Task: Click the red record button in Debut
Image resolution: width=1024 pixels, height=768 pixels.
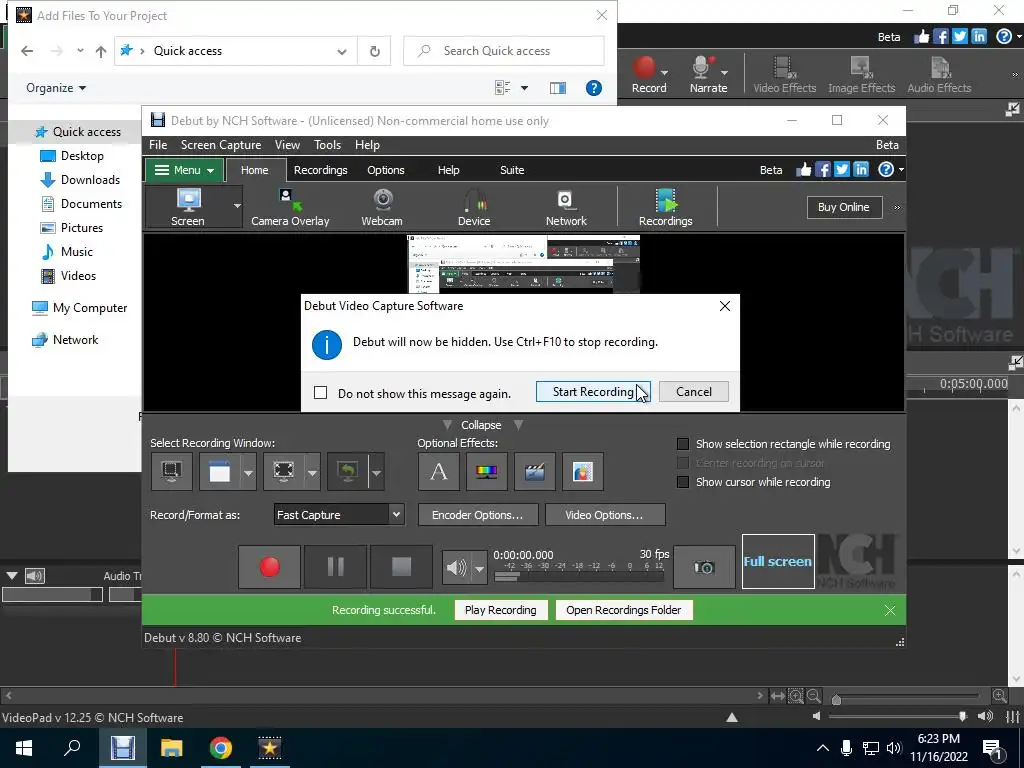Action: (270, 567)
